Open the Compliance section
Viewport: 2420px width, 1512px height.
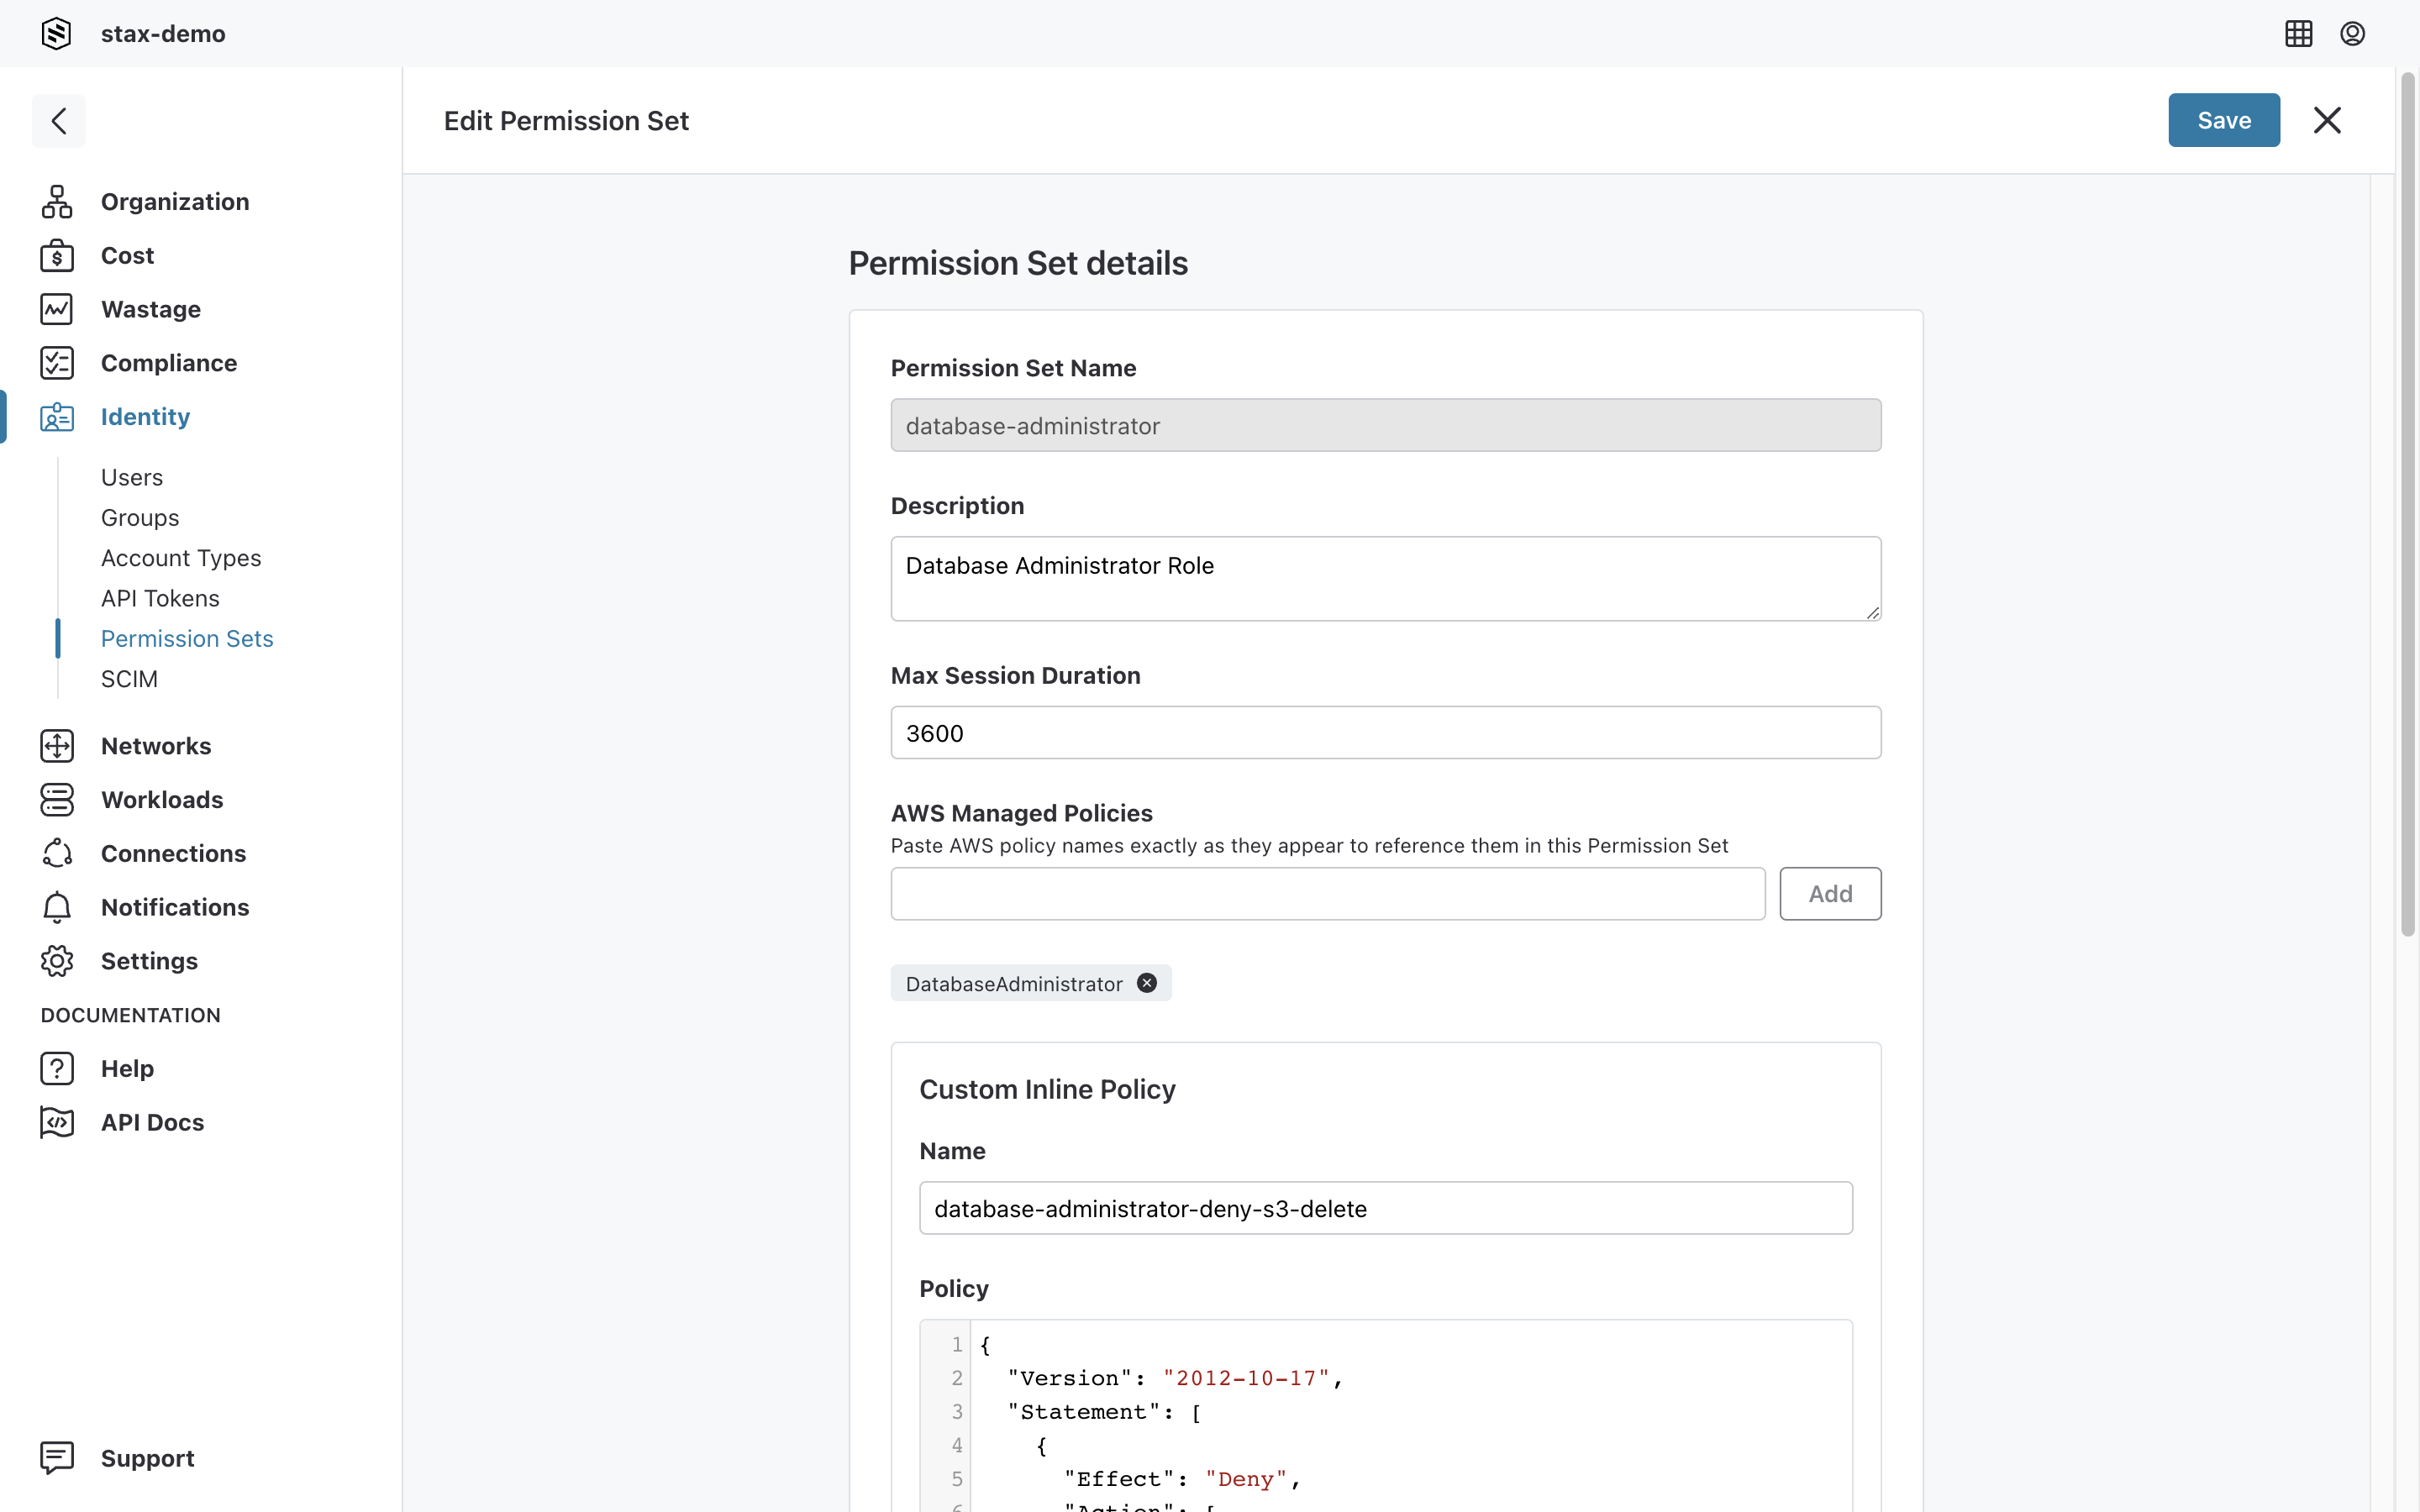[x=169, y=363]
